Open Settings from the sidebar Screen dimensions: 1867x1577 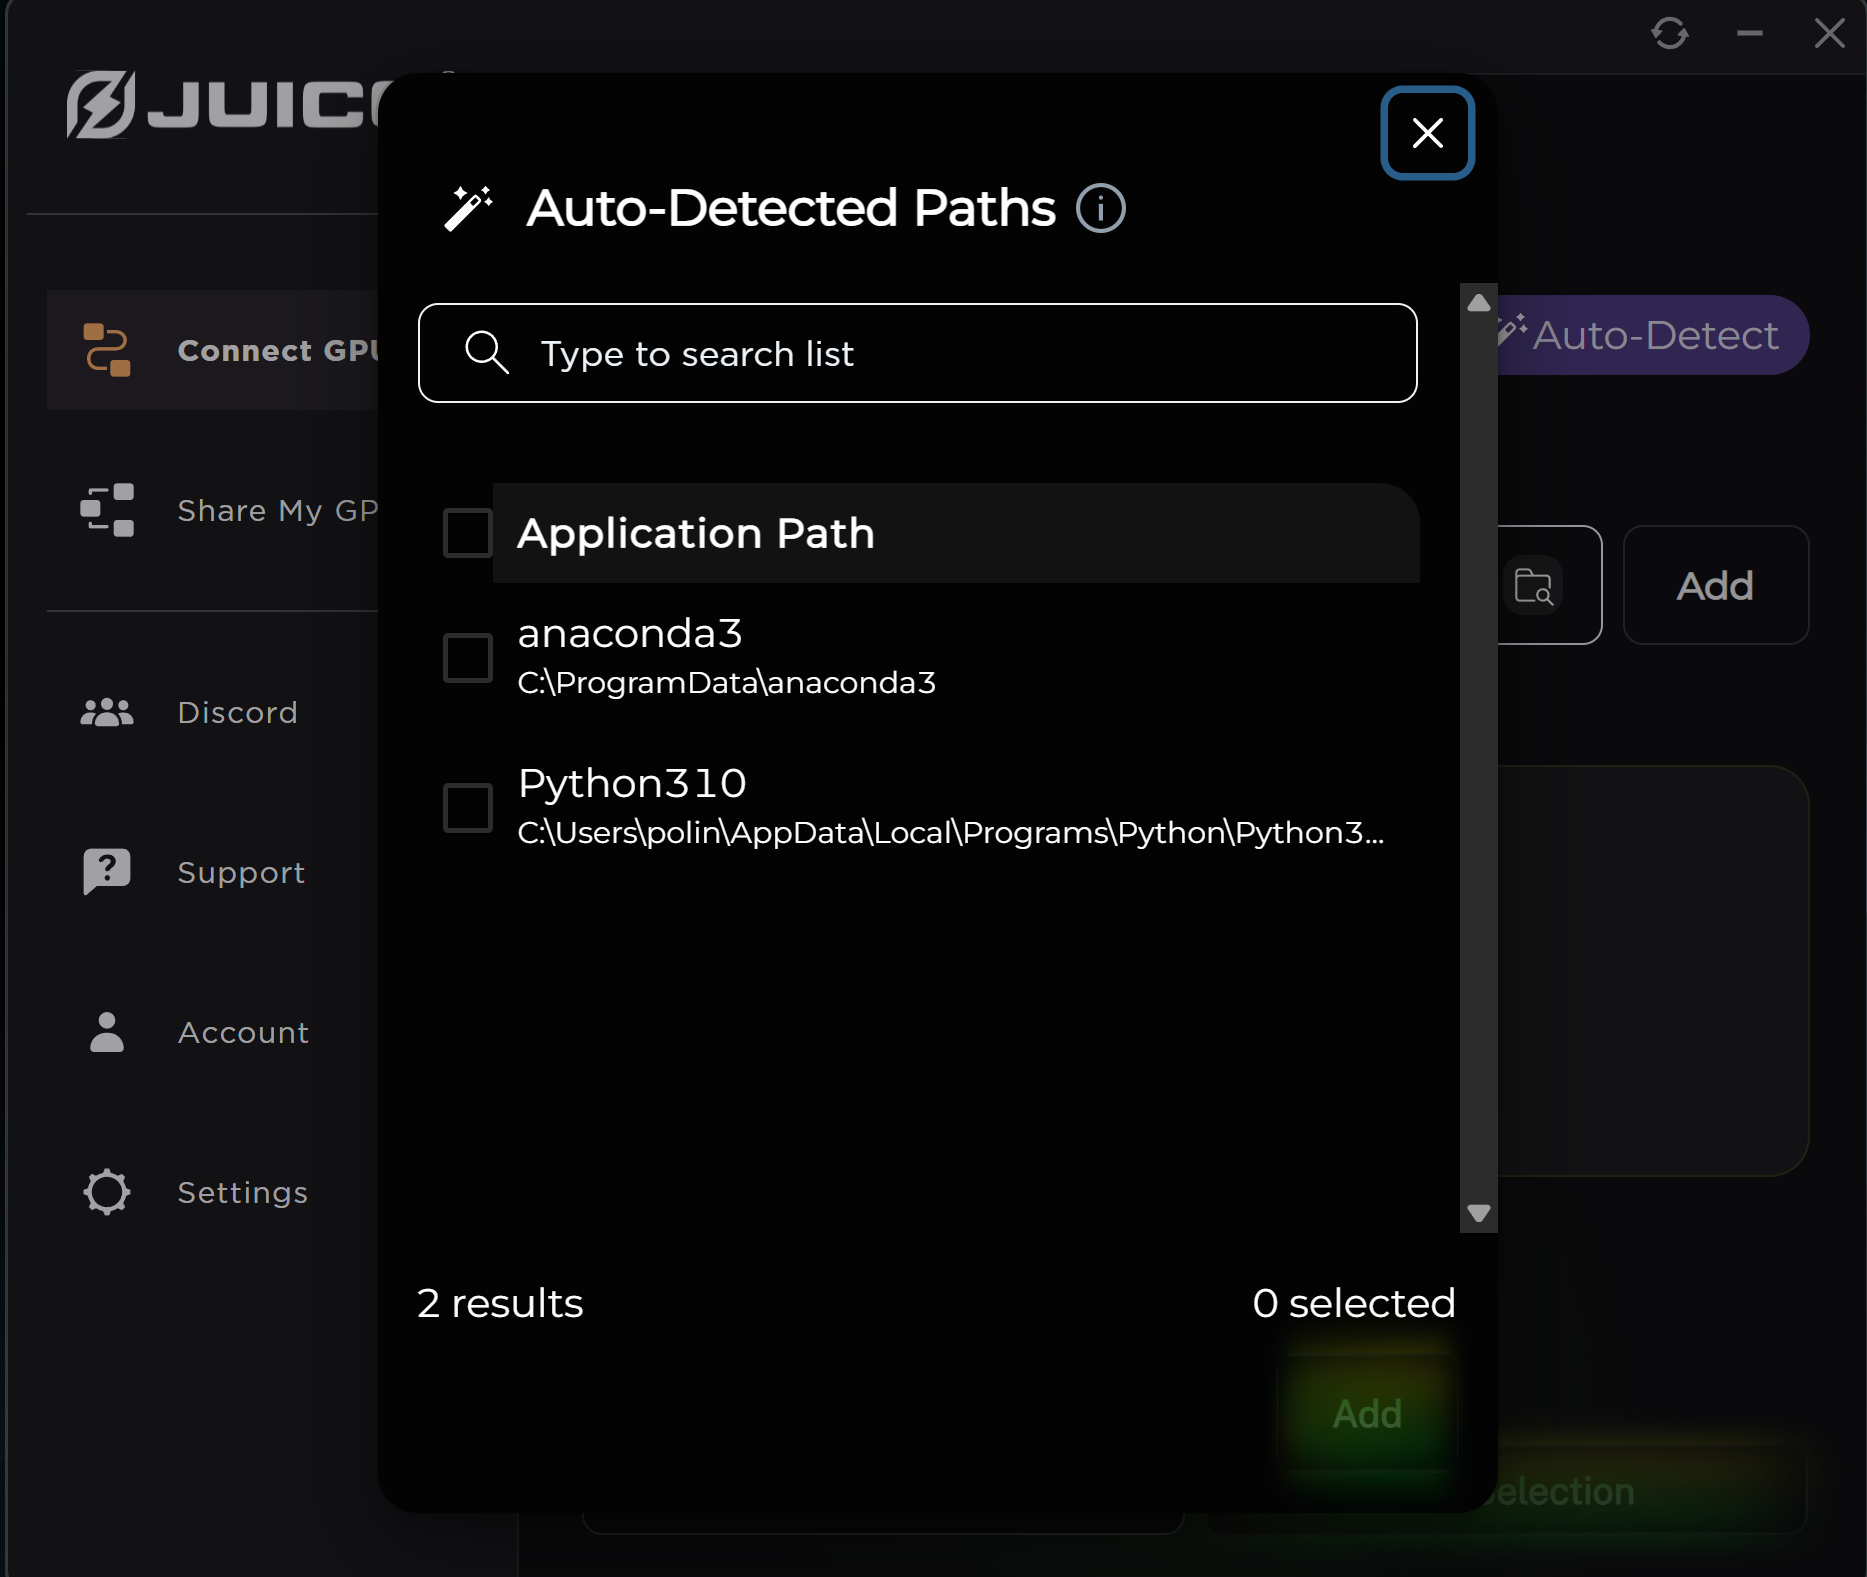pos(243,1192)
